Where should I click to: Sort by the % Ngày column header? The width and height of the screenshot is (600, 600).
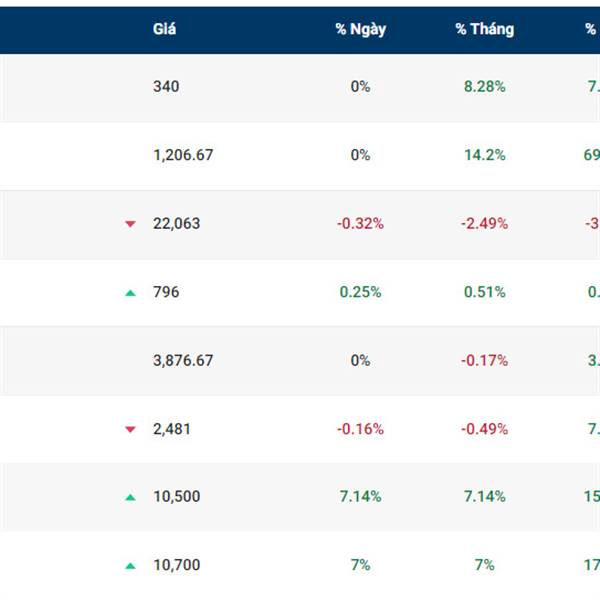pos(360,29)
